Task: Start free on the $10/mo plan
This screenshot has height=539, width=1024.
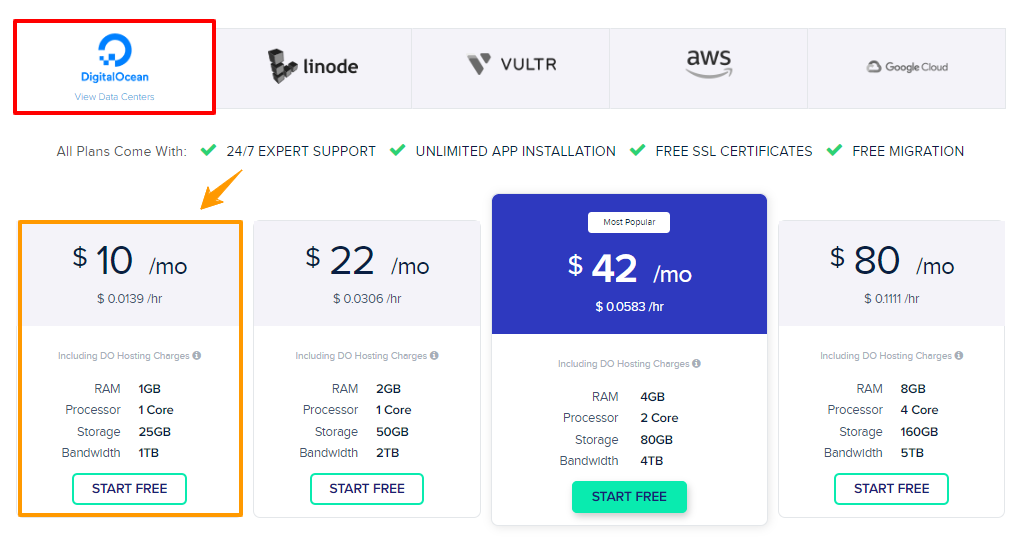Action: (x=129, y=489)
